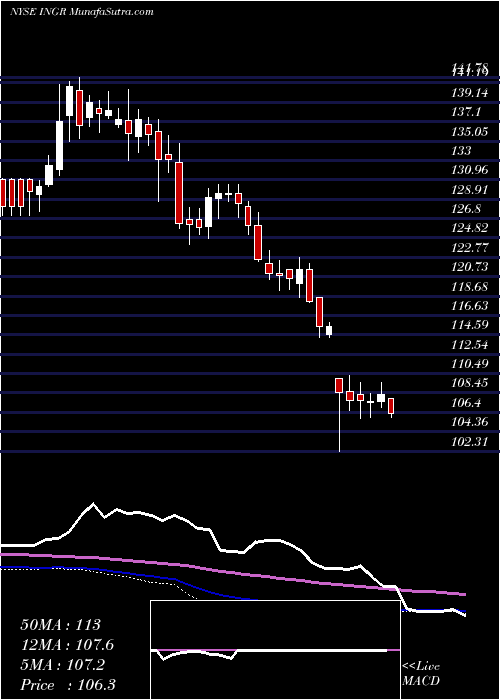The height and width of the screenshot is (700, 500).
Task: Click the 108.45 price axis label
Action: (469, 383)
